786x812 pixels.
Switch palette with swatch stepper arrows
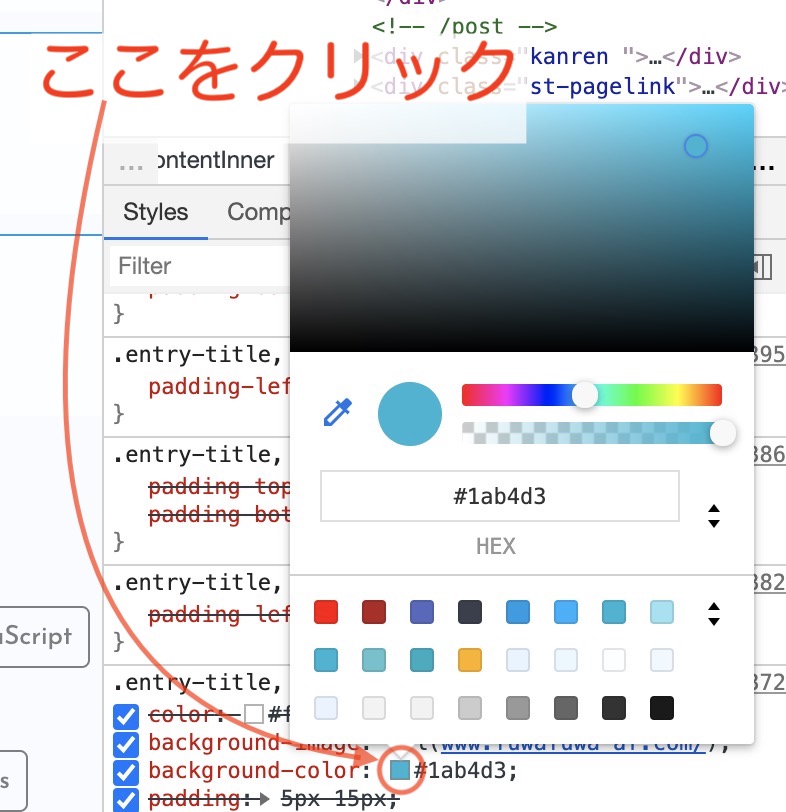point(714,614)
